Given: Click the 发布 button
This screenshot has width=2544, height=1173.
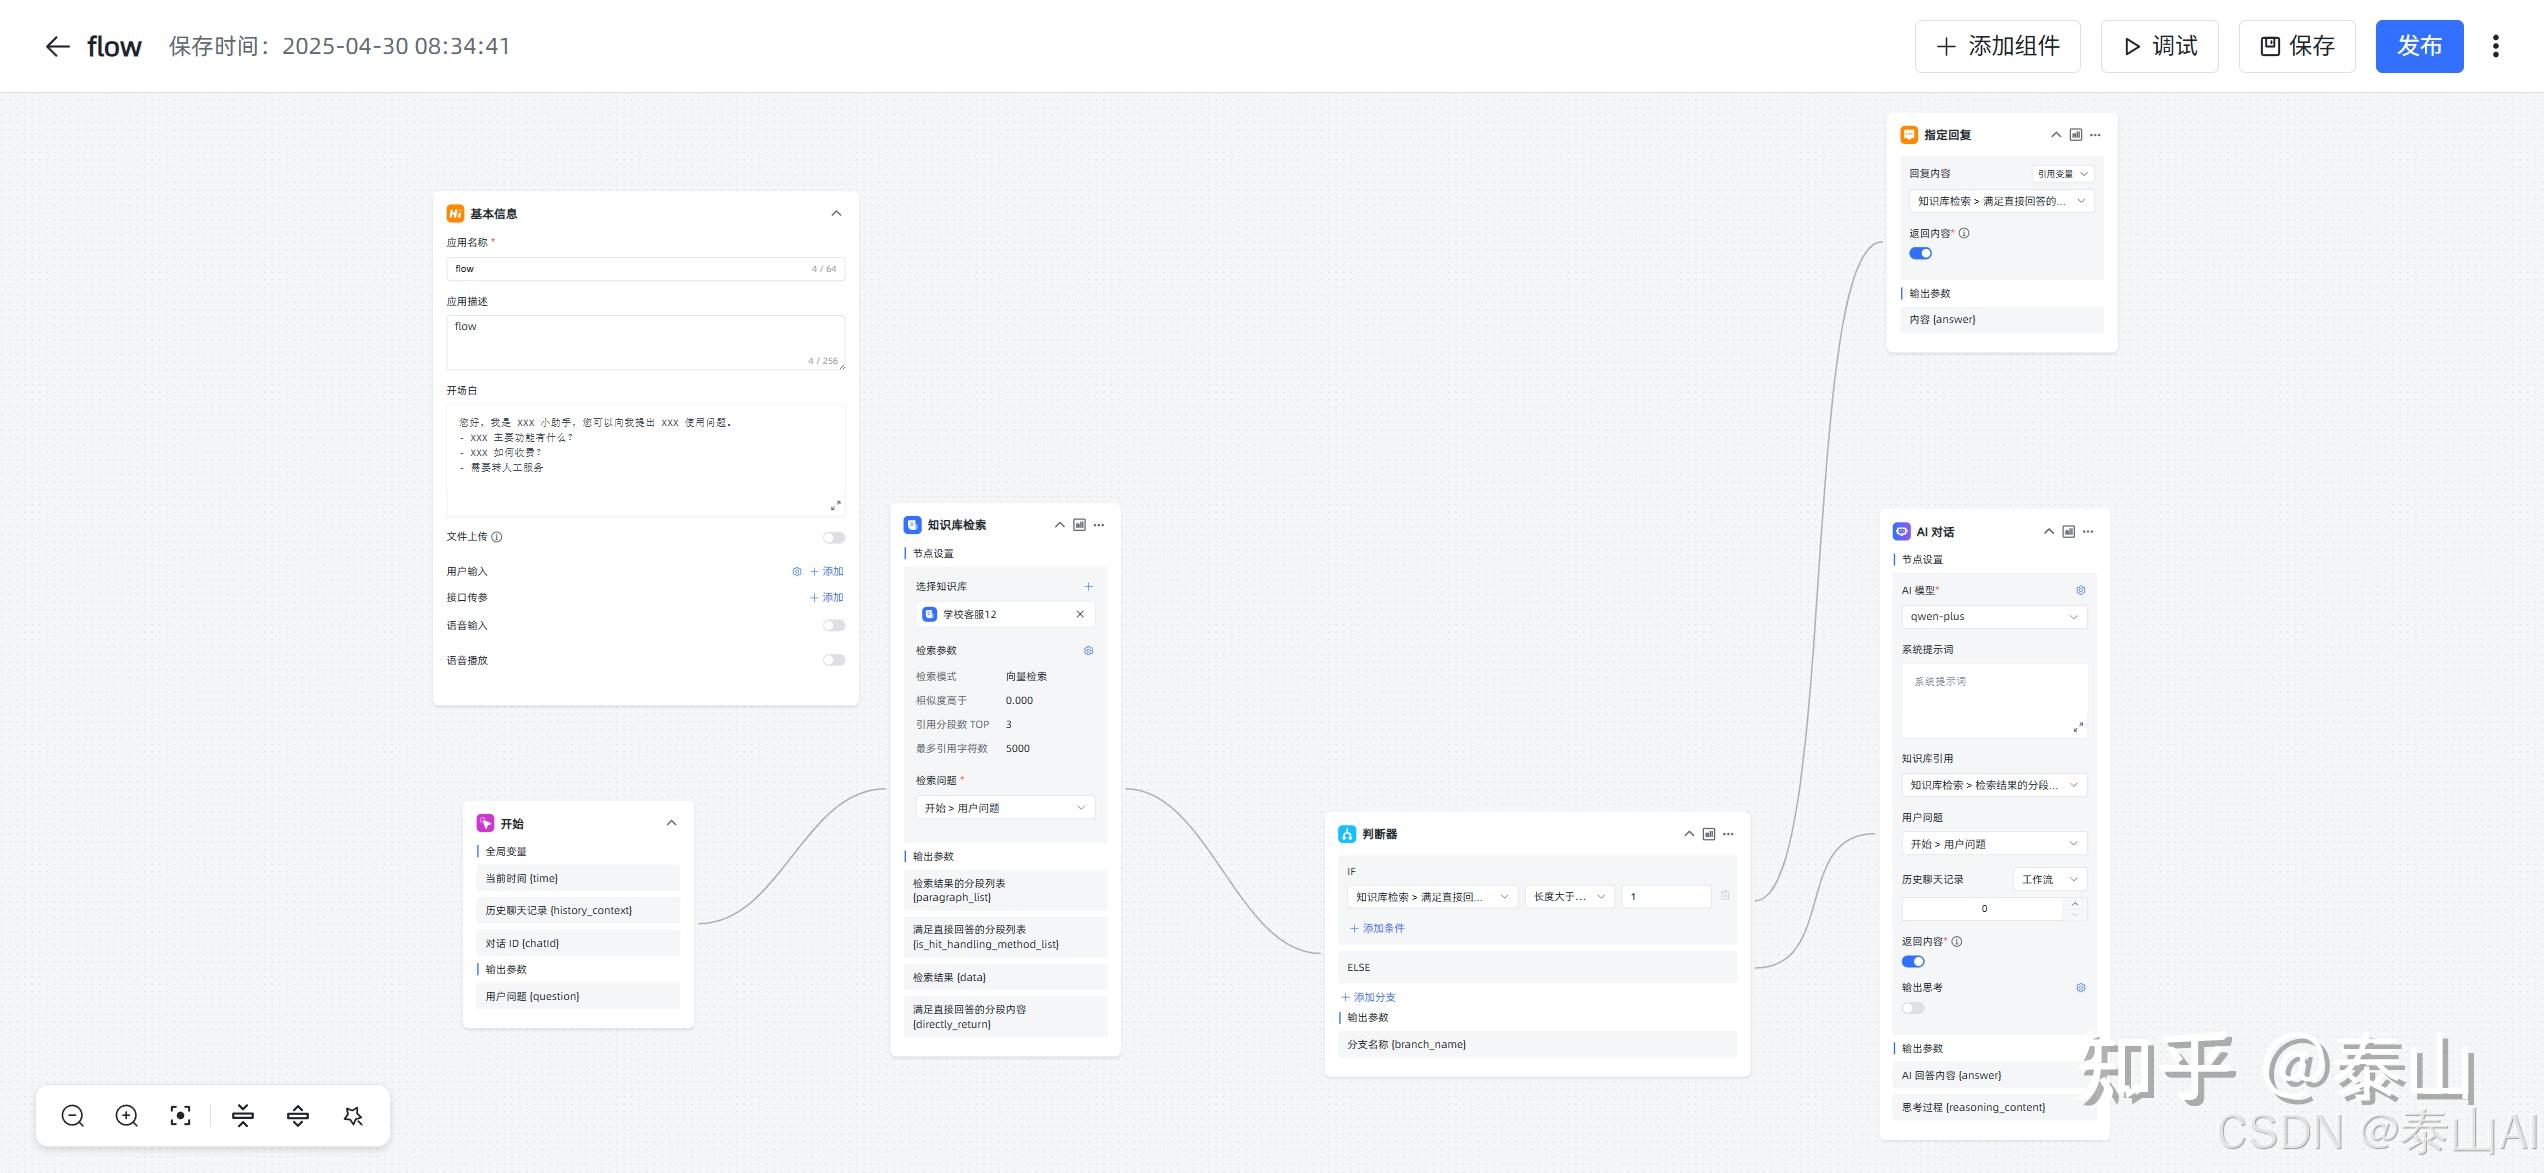Looking at the screenshot, I should tap(2418, 47).
